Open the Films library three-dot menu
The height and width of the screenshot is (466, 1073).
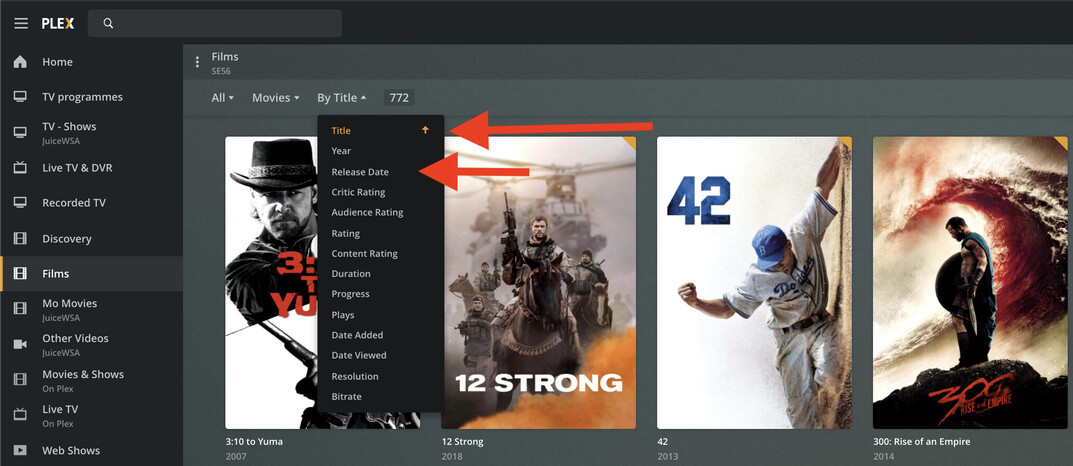pyautogui.click(x=197, y=62)
